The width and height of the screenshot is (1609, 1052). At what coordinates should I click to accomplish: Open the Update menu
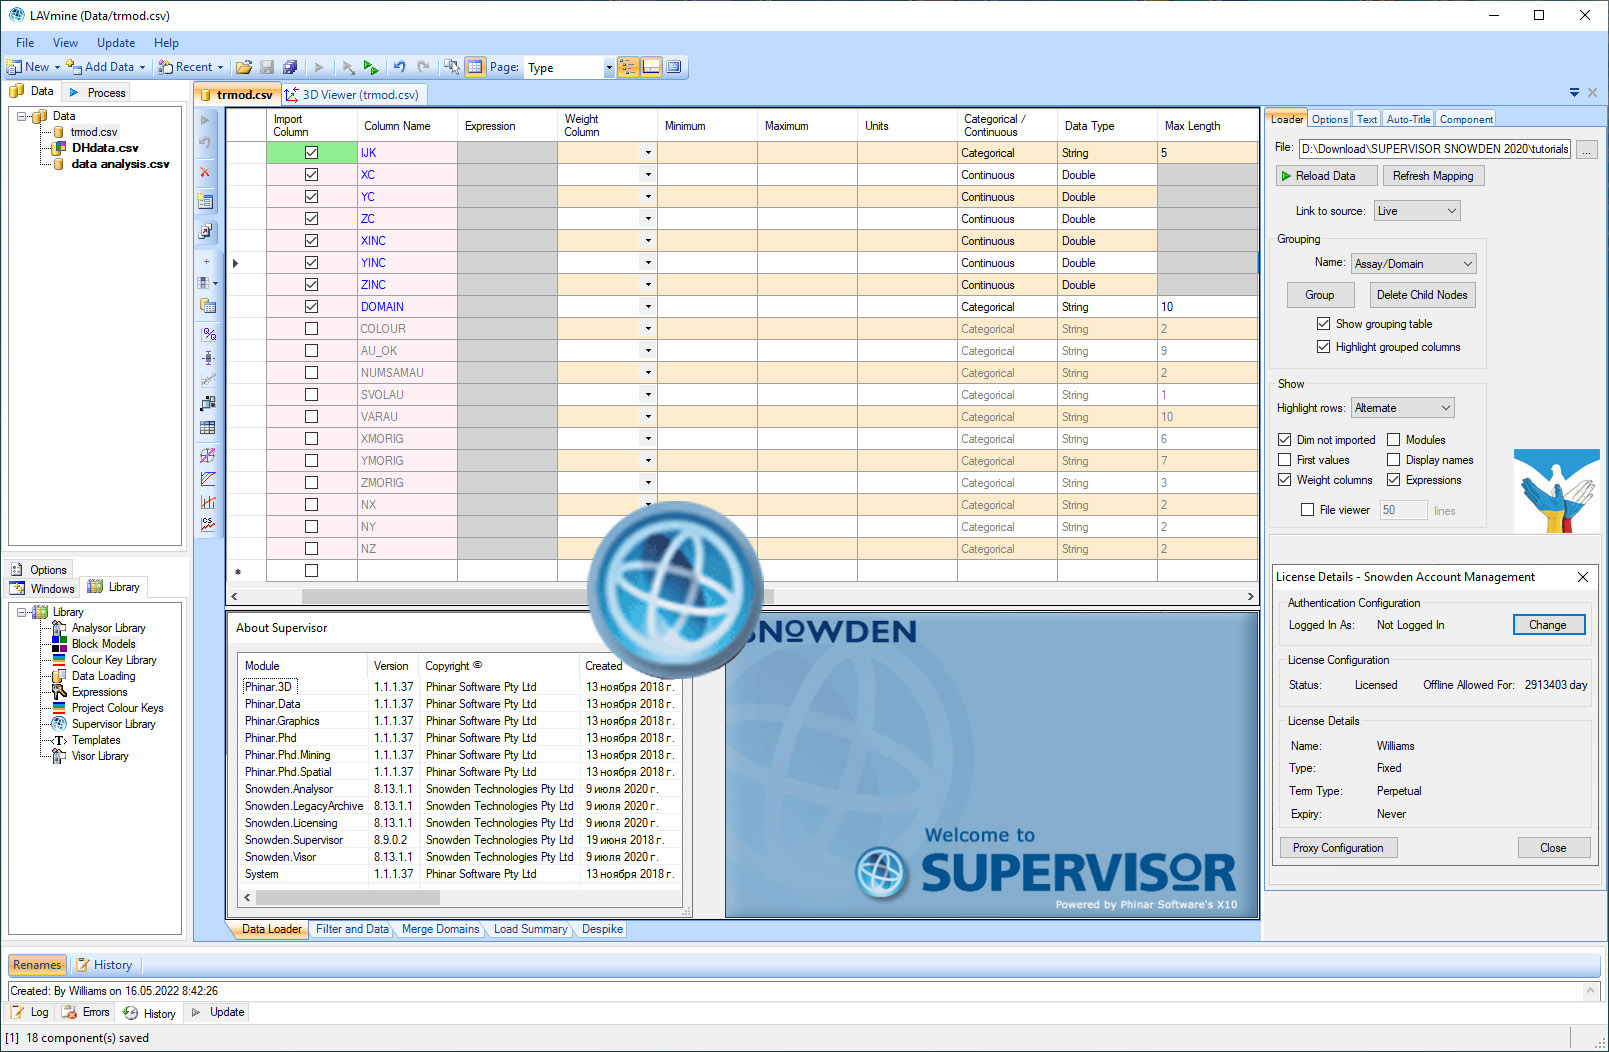tap(116, 43)
